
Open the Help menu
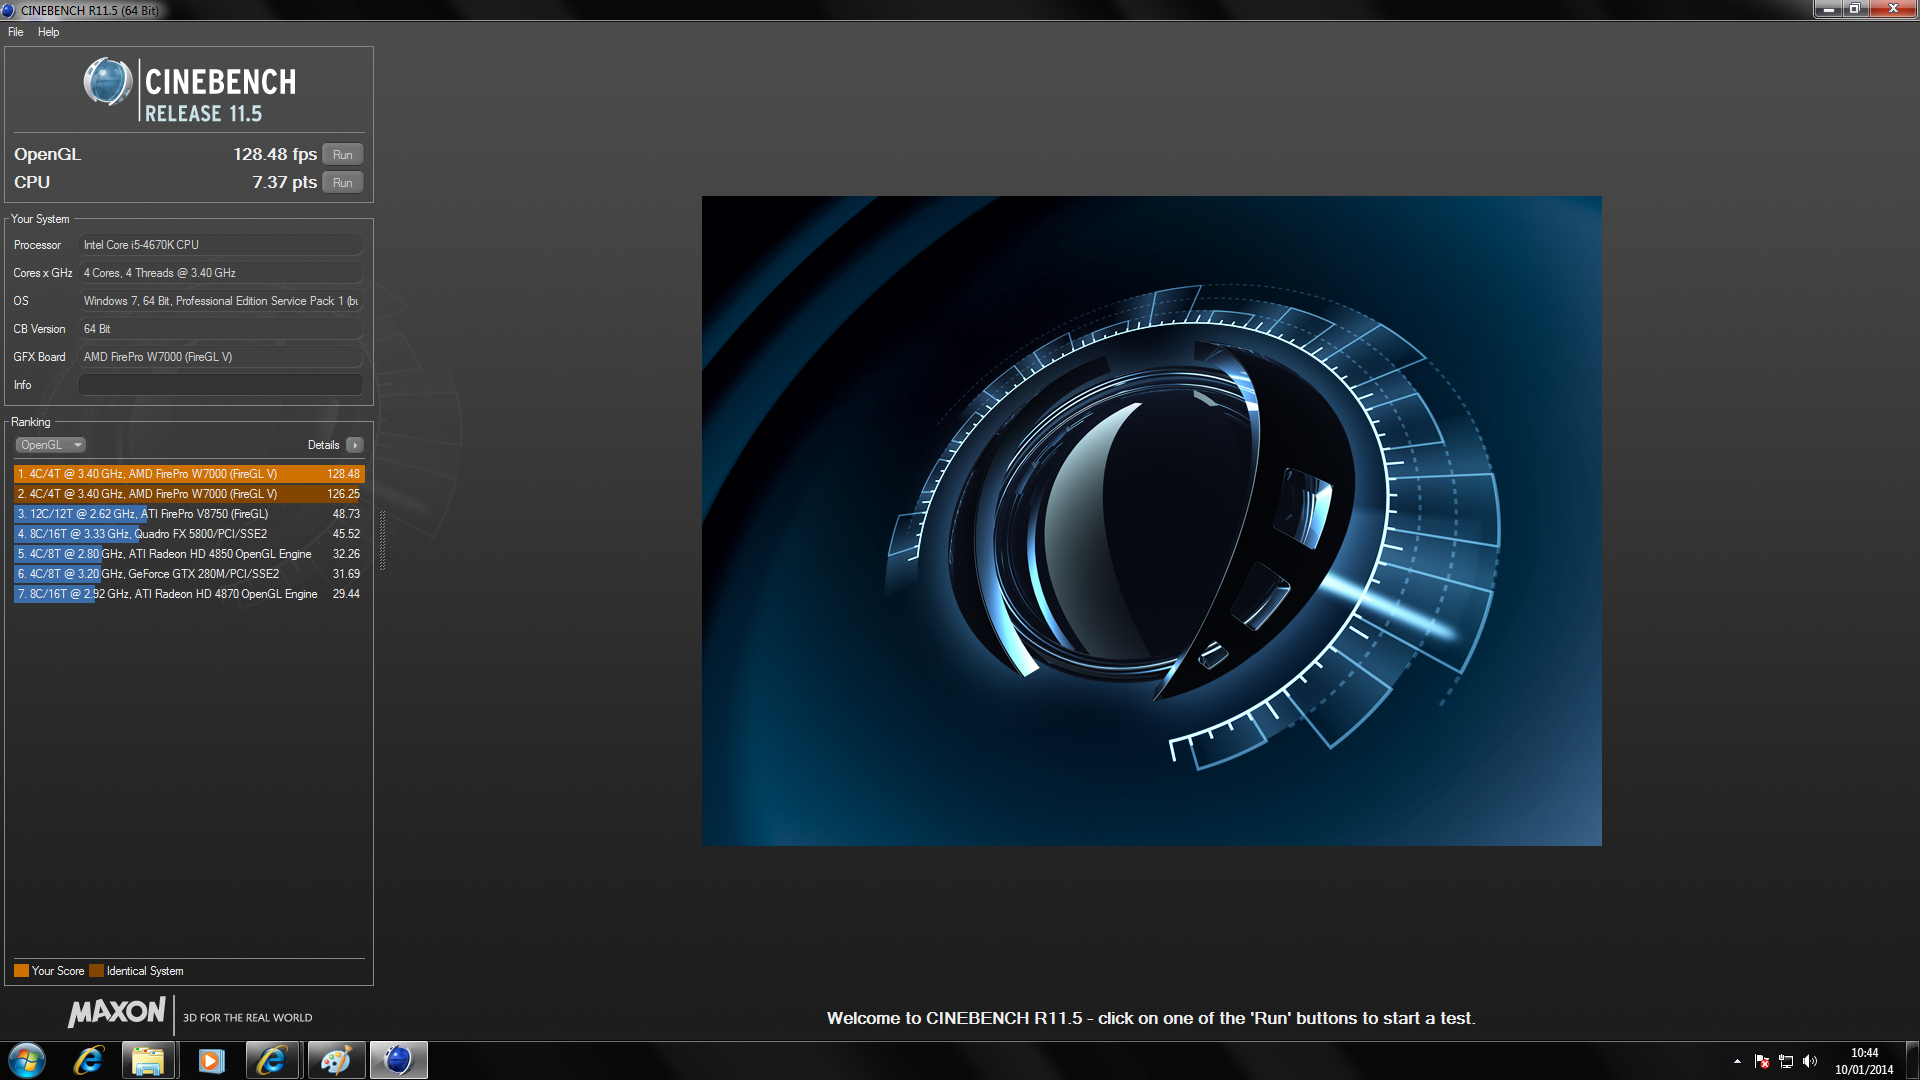pyautogui.click(x=48, y=32)
